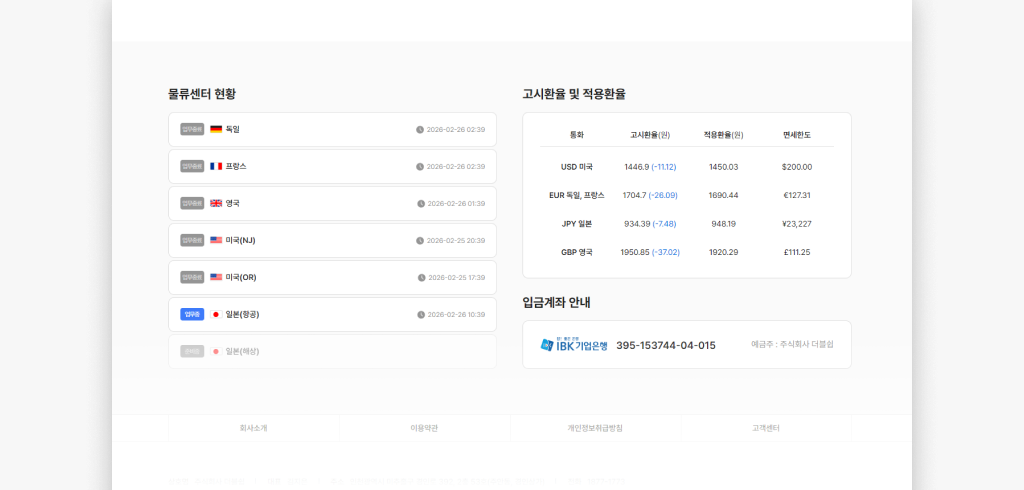Click faded status badge in 일본(해상) row

192,351
